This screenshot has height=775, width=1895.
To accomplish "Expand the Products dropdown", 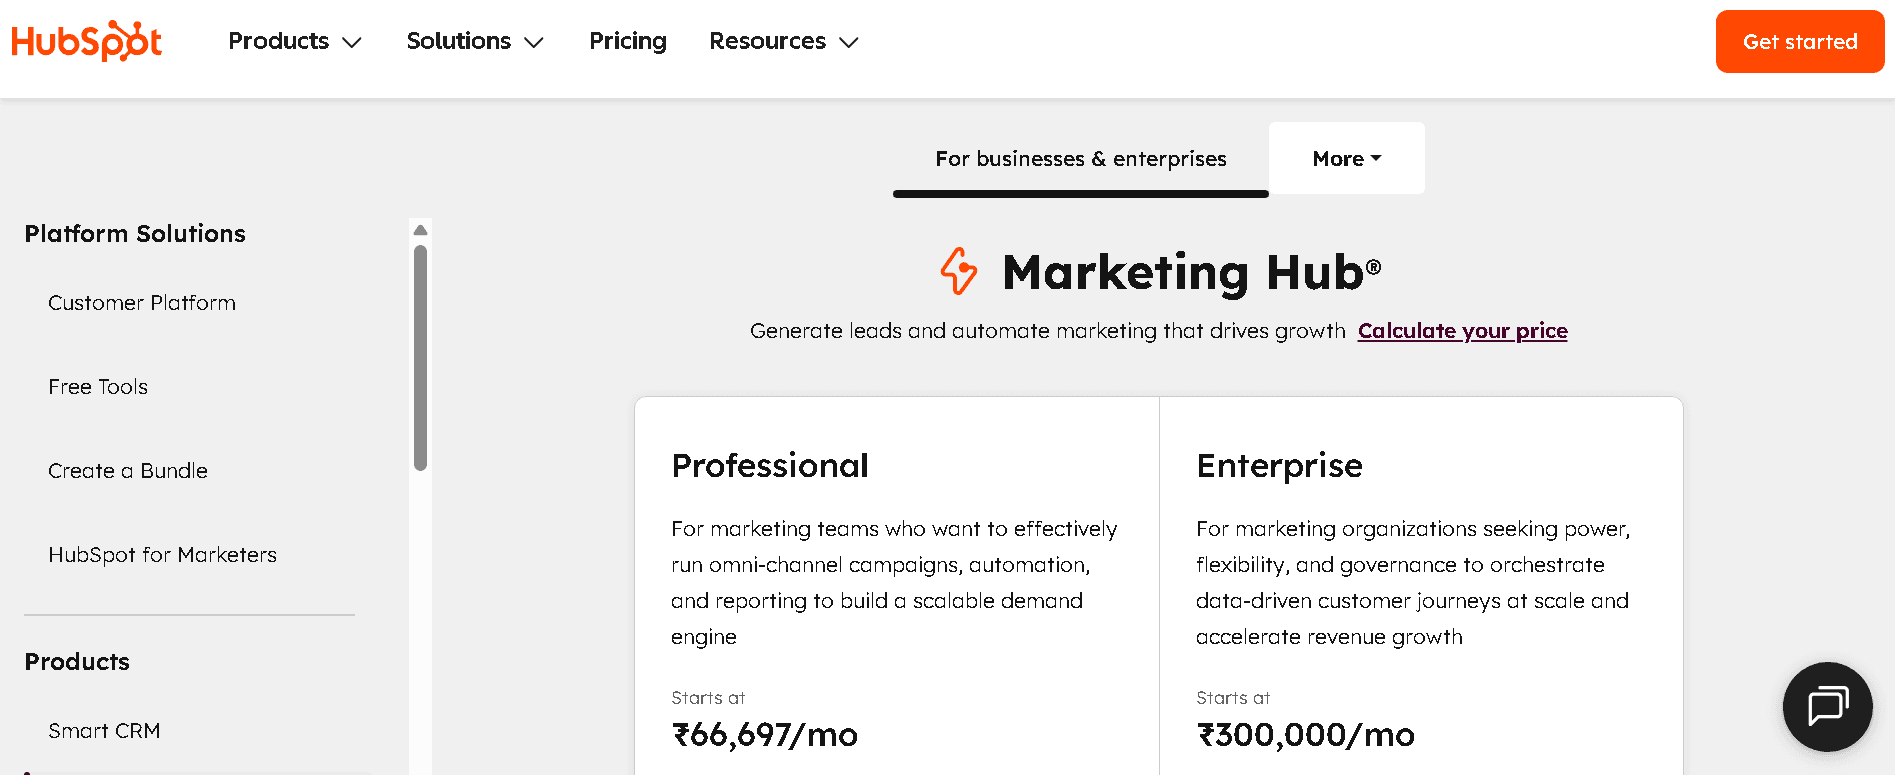I will click(x=294, y=41).
